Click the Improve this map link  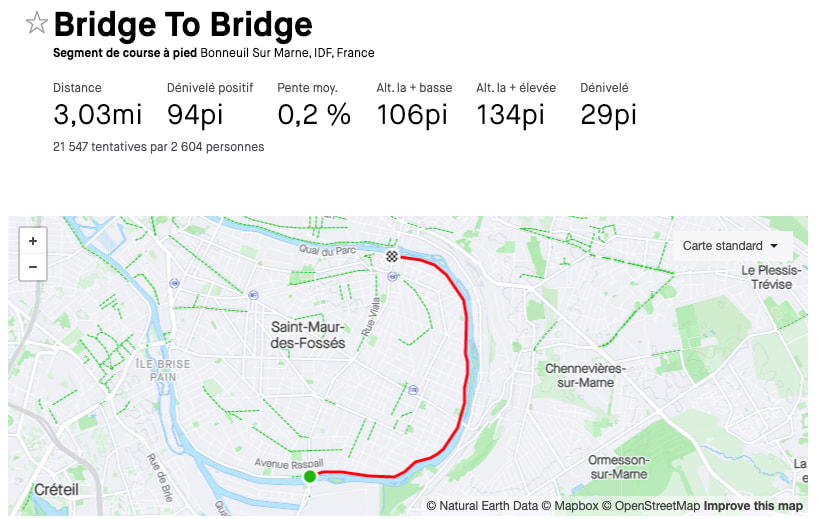tap(753, 506)
